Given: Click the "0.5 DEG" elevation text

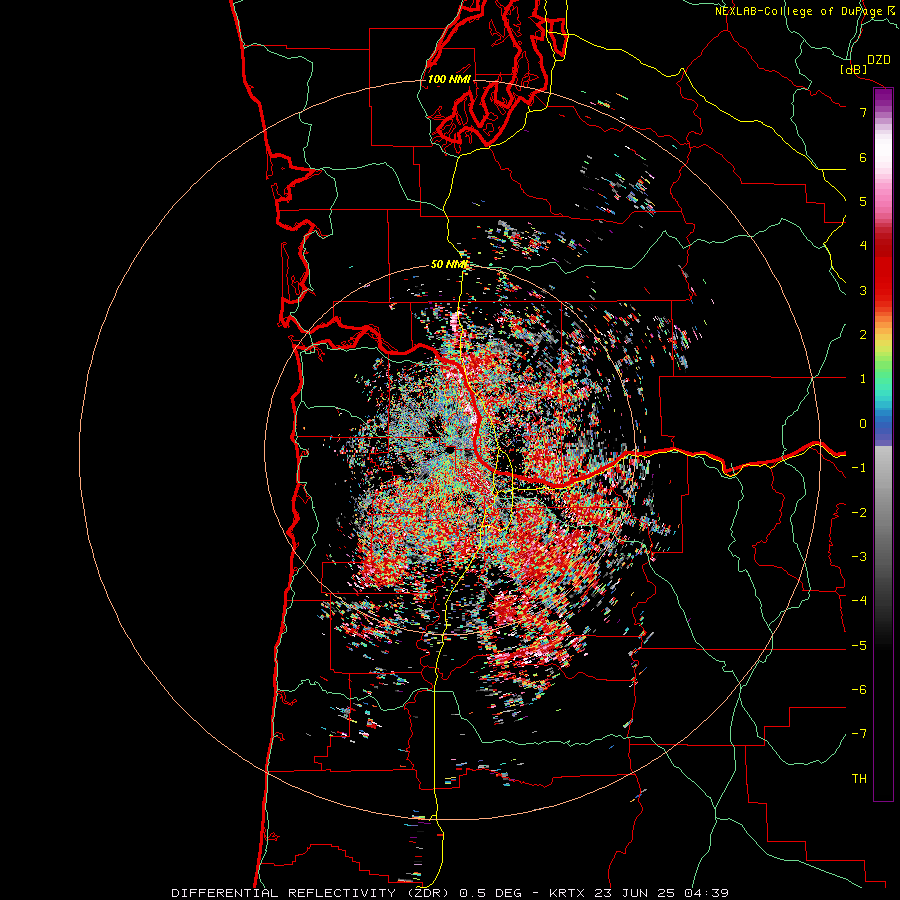Looking at the screenshot, I should click(491, 893).
